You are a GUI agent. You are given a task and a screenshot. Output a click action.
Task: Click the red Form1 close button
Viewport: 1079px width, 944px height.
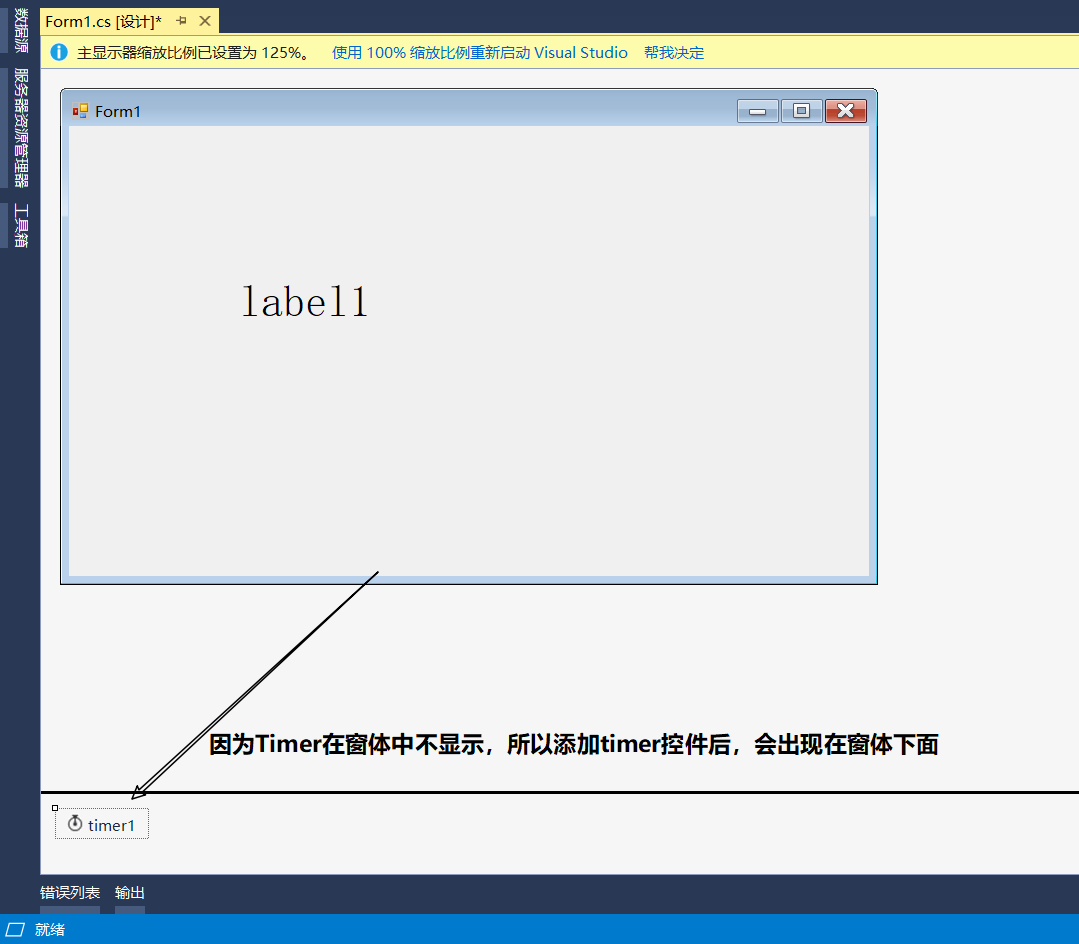[x=846, y=111]
